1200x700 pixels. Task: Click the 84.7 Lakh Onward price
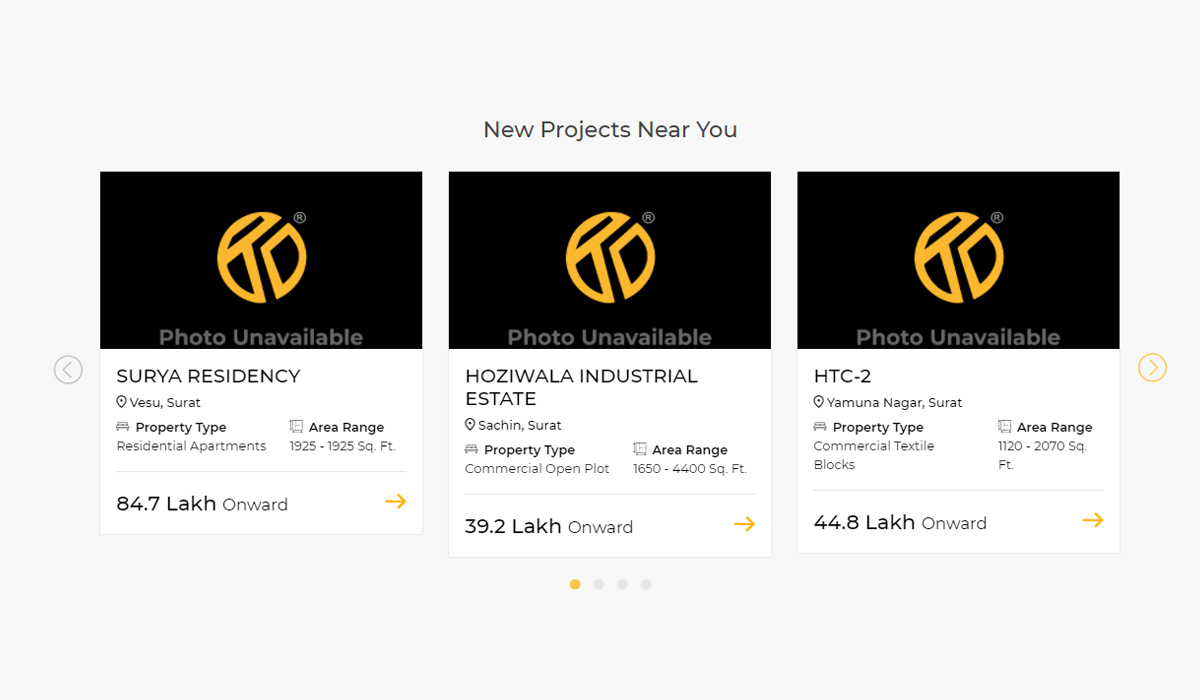pyautogui.click(x=202, y=504)
